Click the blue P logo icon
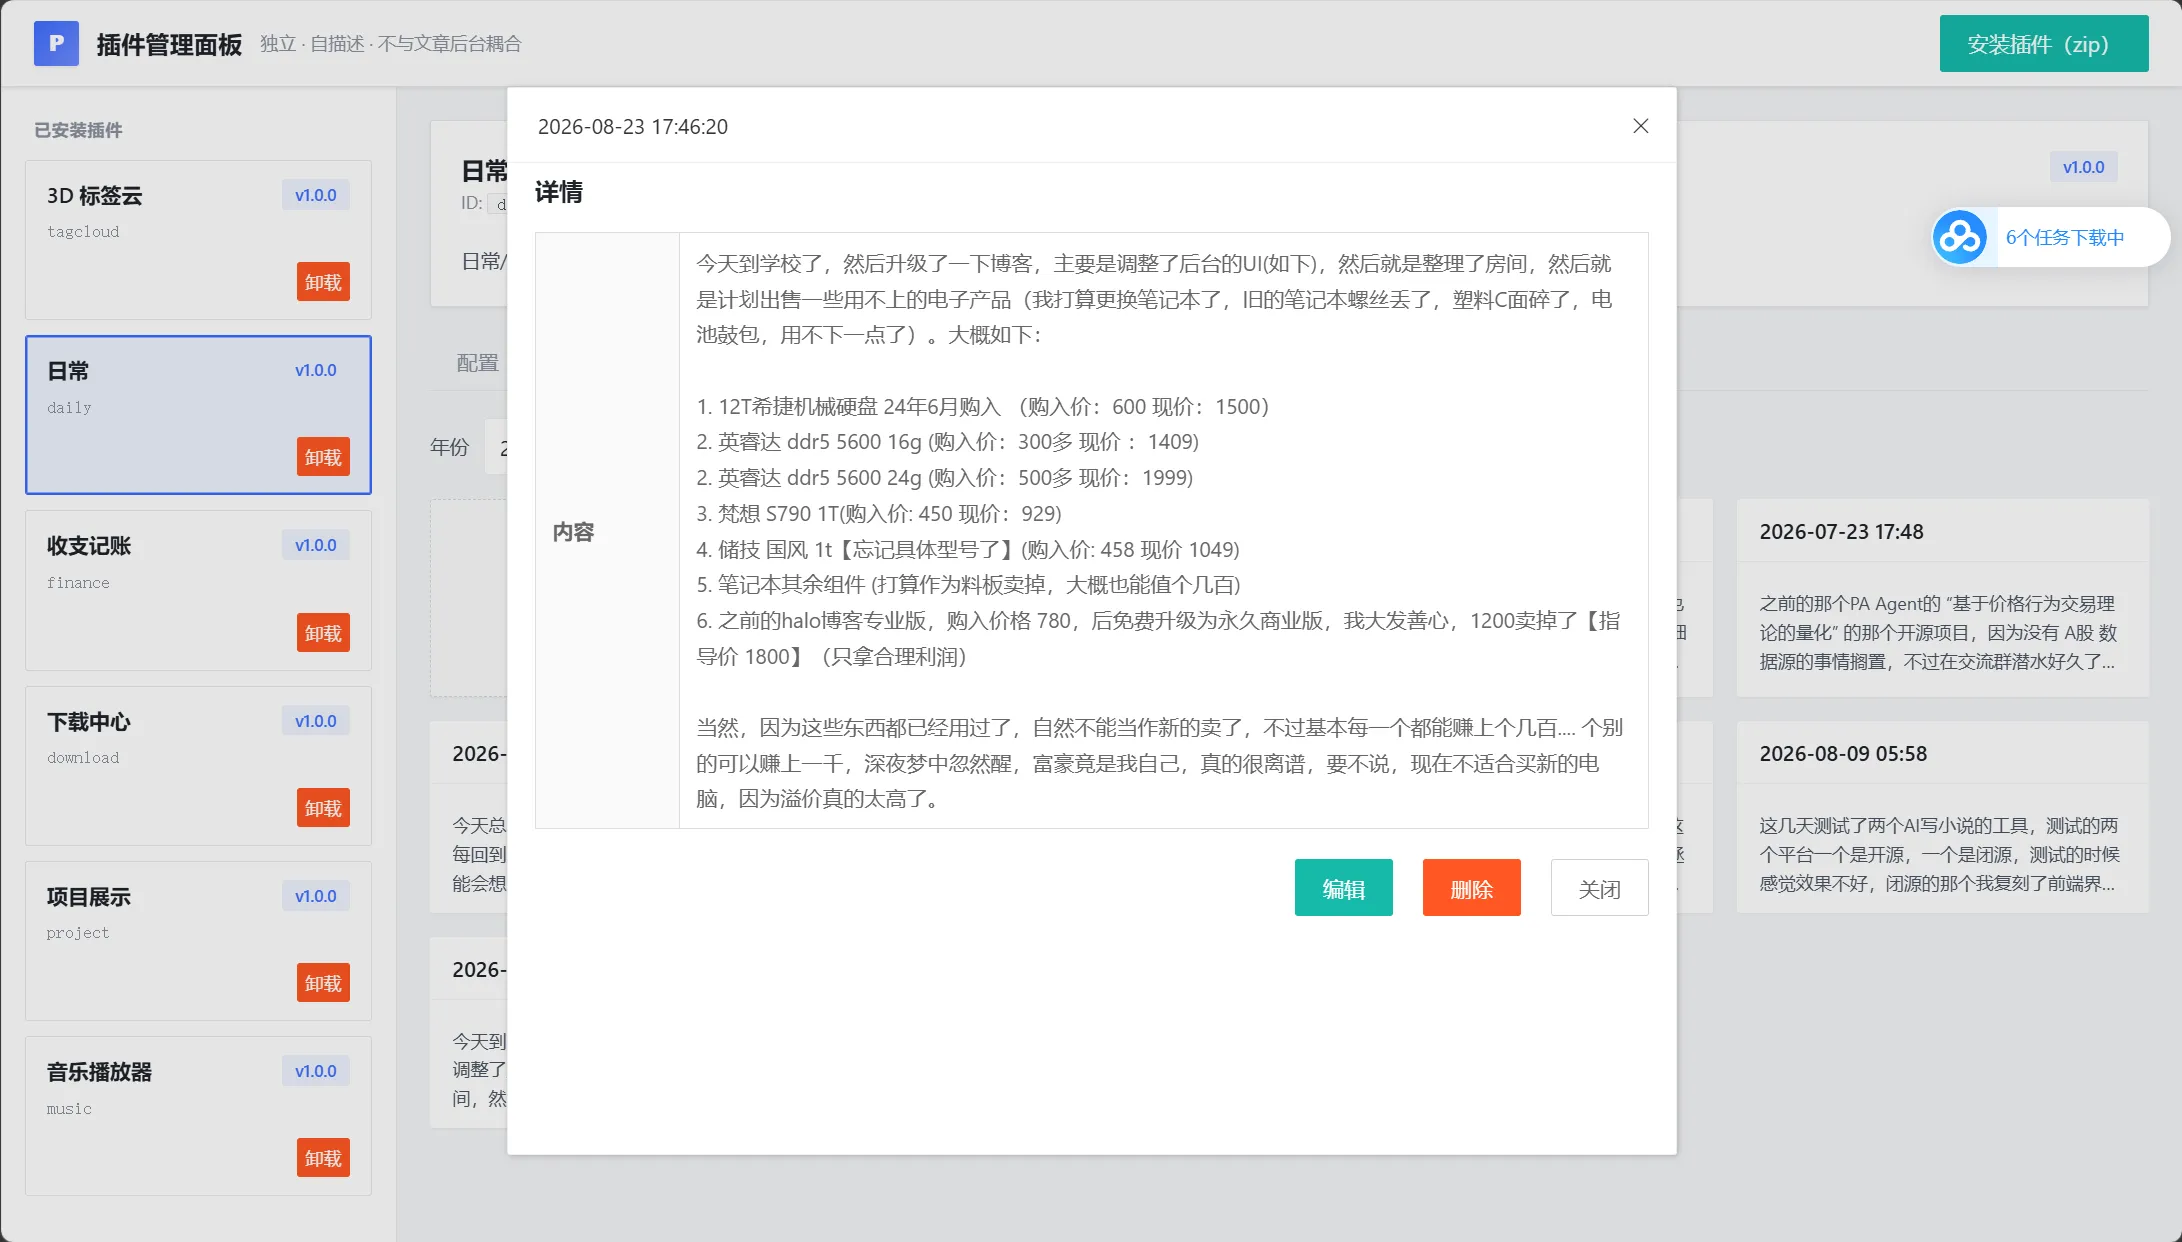 pyautogui.click(x=56, y=43)
